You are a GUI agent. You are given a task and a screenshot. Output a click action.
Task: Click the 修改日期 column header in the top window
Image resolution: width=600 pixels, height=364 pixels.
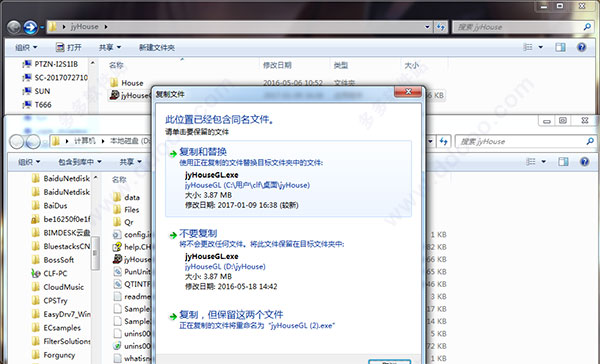277,65
